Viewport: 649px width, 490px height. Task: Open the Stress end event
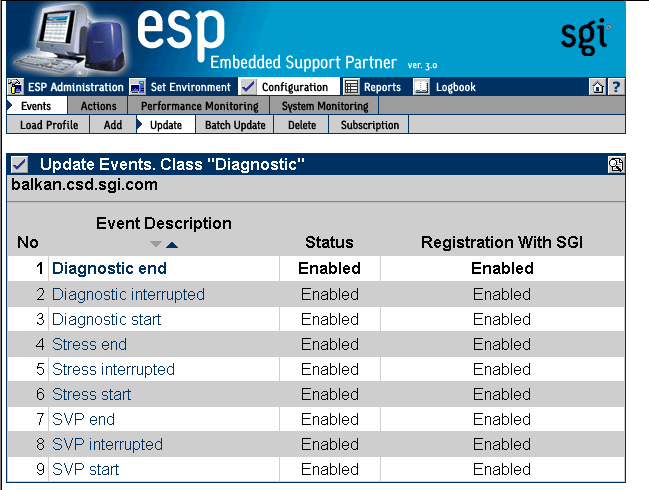(x=89, y=344)
